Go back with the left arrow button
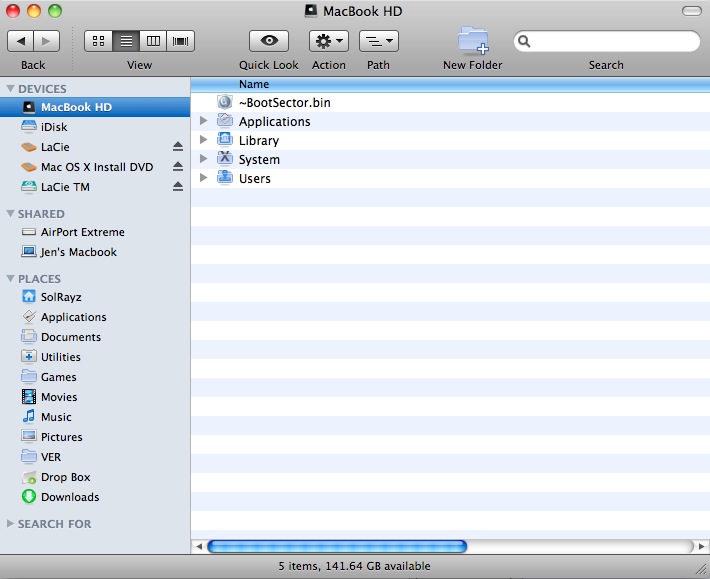 (x=21, y=41)
